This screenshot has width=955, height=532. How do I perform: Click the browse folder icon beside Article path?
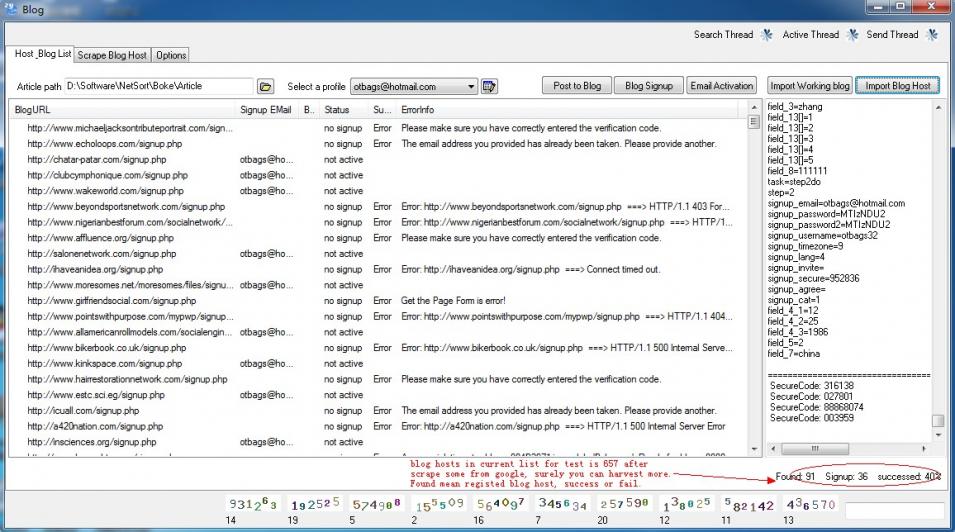pos(265,86)
